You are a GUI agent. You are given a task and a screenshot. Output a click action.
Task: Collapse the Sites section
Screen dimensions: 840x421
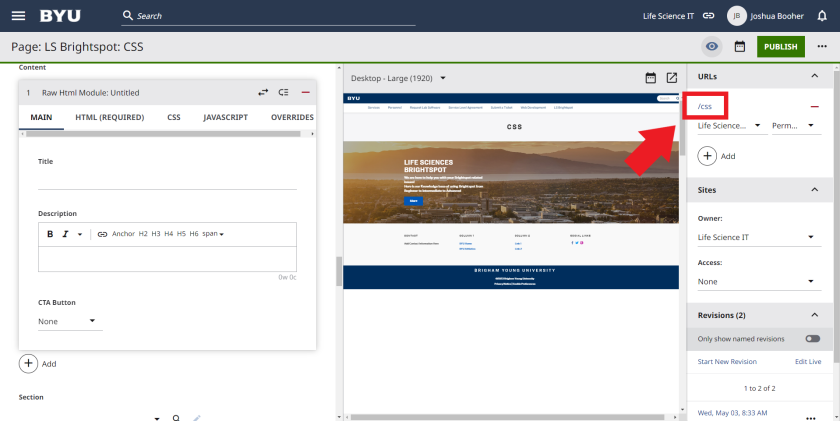[814, 190]
